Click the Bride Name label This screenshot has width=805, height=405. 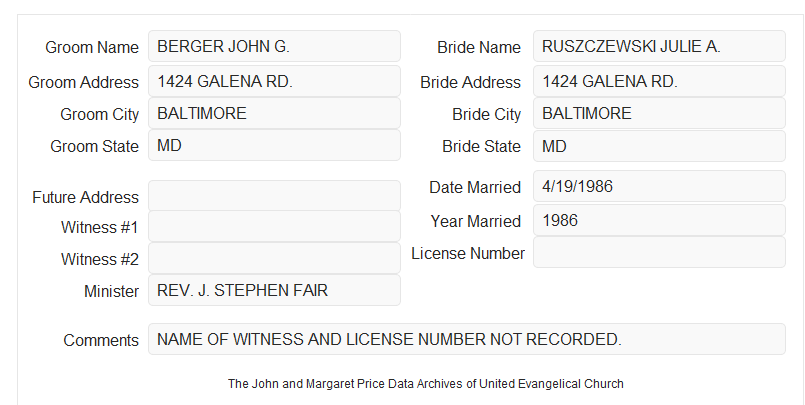click(479, 47)
